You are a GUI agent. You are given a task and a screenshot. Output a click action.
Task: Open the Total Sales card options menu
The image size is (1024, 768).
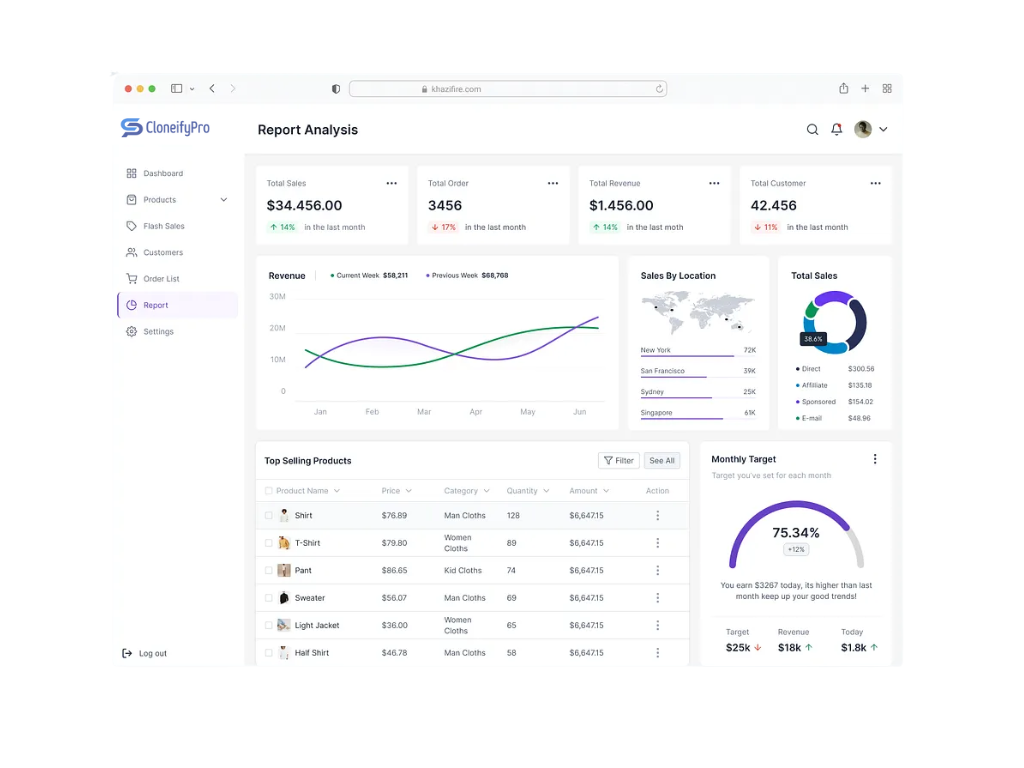pos(392,183)
